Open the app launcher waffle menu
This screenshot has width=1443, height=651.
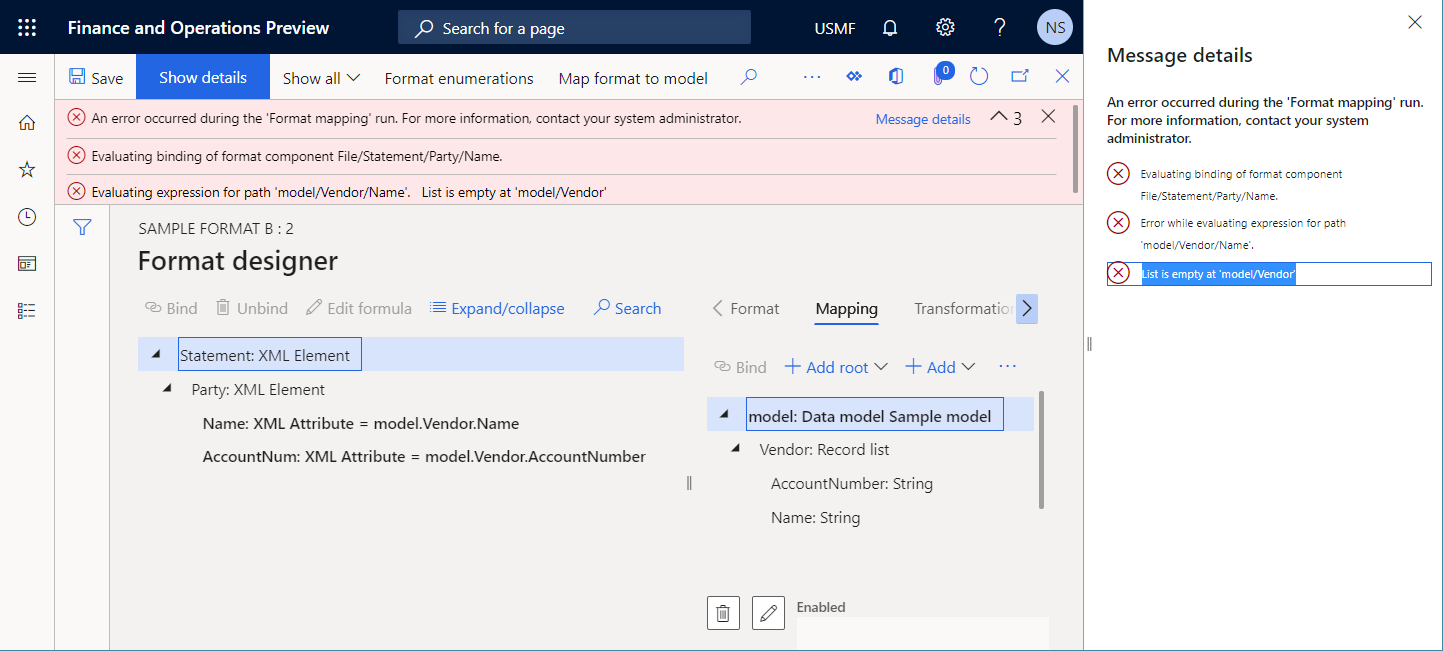point(27,27)
